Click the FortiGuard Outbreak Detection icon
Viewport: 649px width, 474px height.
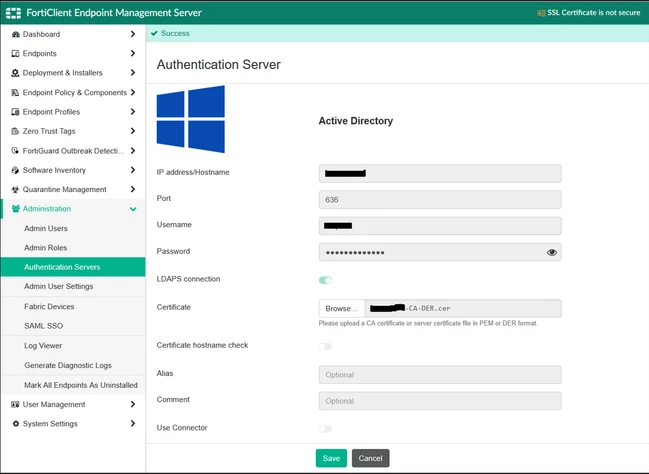pos(15,151)
